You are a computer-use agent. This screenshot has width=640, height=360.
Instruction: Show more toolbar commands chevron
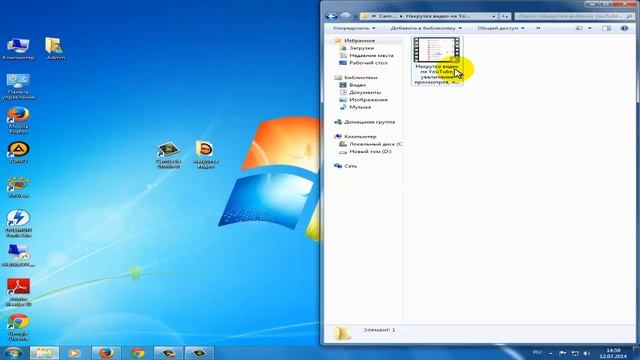pyautogui.click(x=538, y=28)
